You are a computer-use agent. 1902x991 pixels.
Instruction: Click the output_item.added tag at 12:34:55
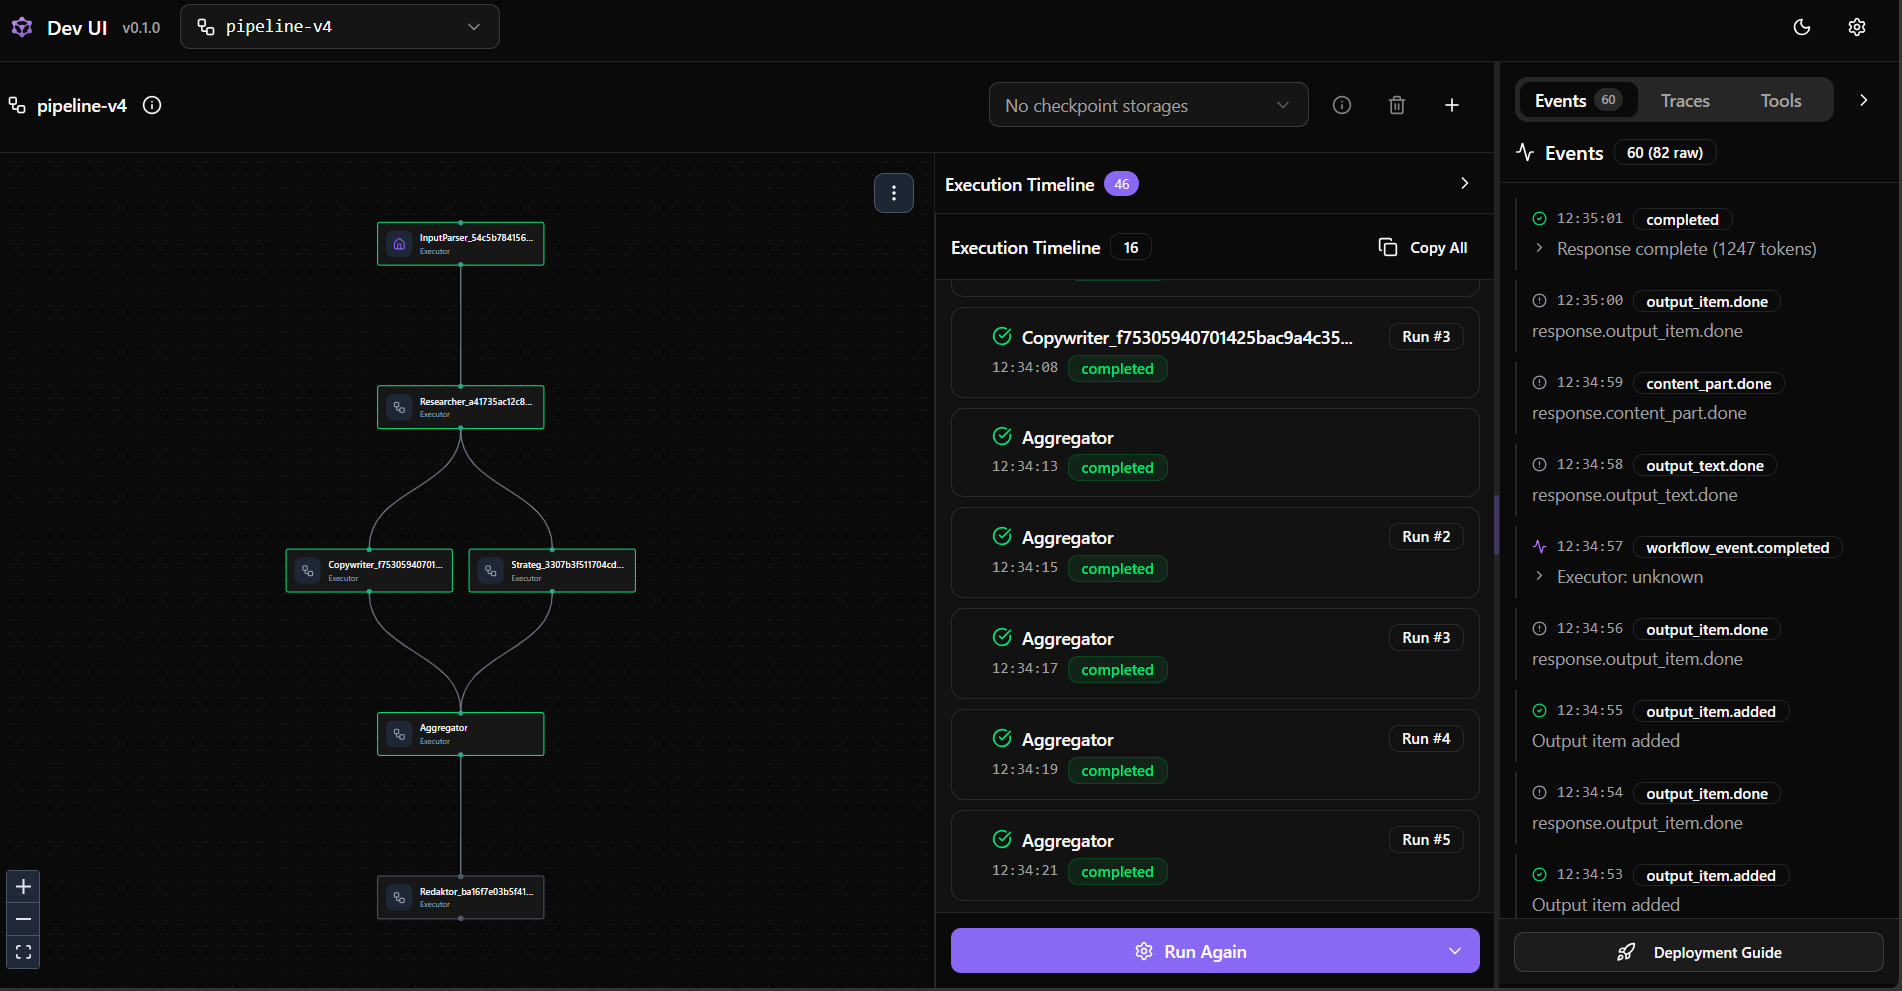(x=1710, y=711)
